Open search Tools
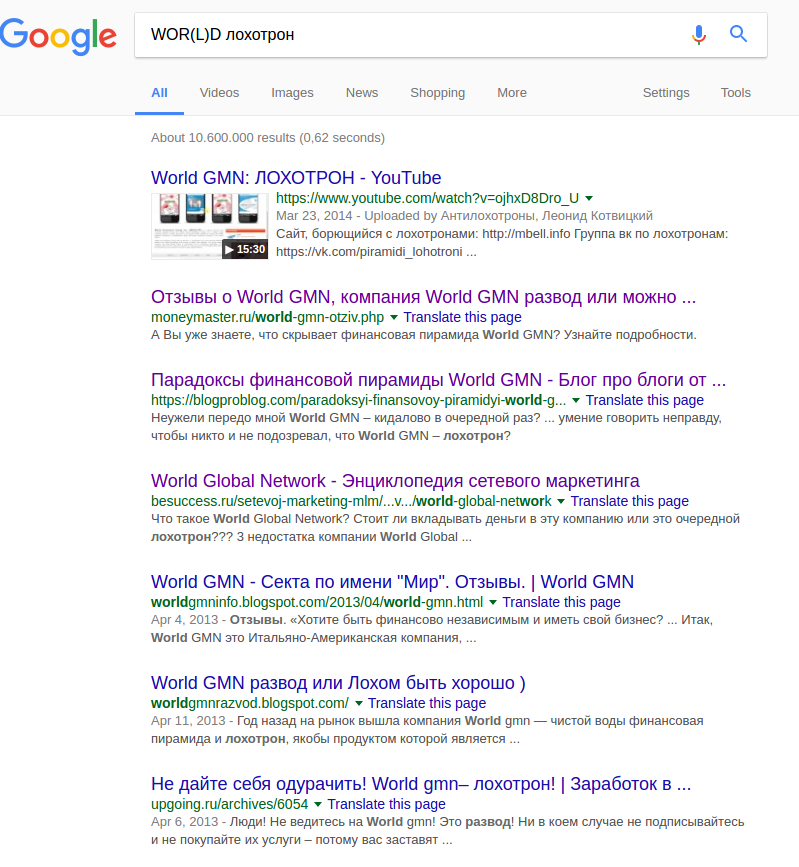799x867 pixels. [x=735, y=93]
